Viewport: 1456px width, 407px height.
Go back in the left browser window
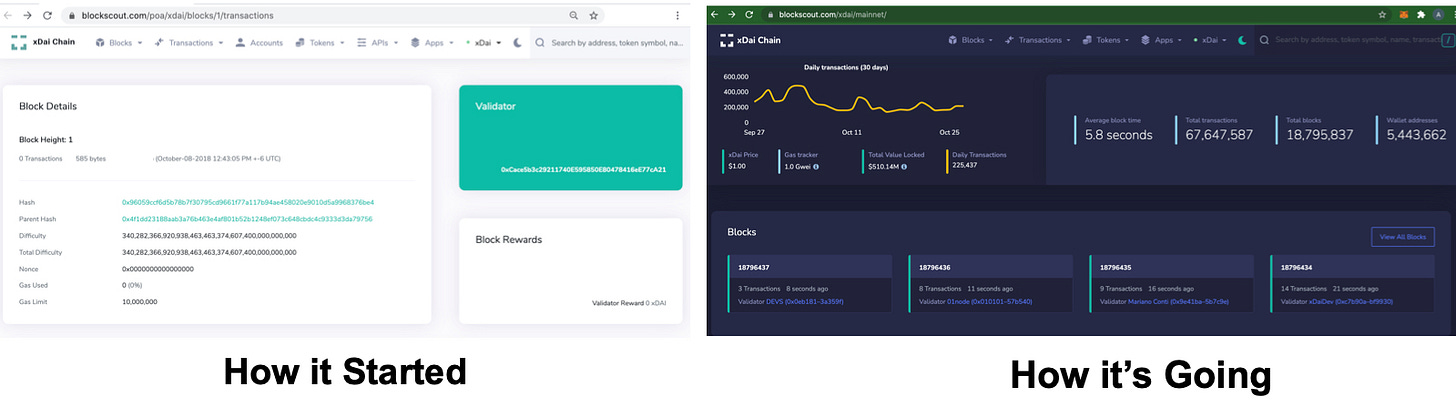tap(9, 16)
